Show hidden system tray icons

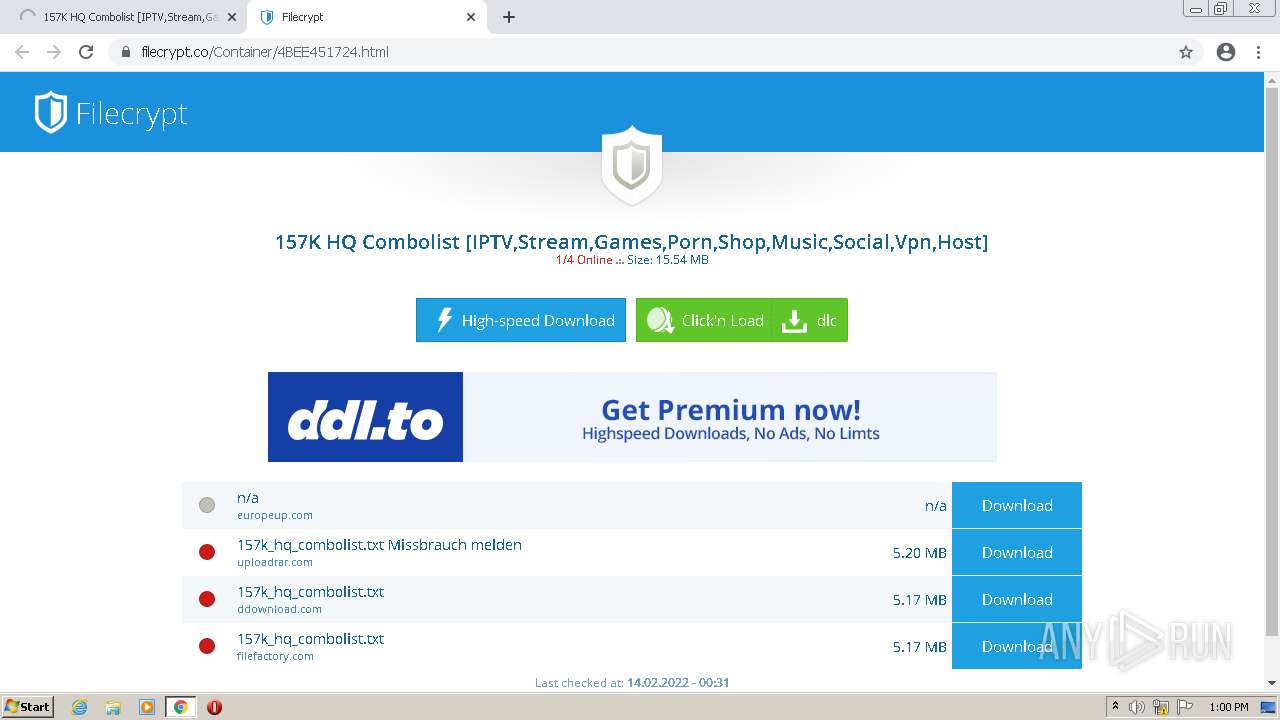point(1115,707)
